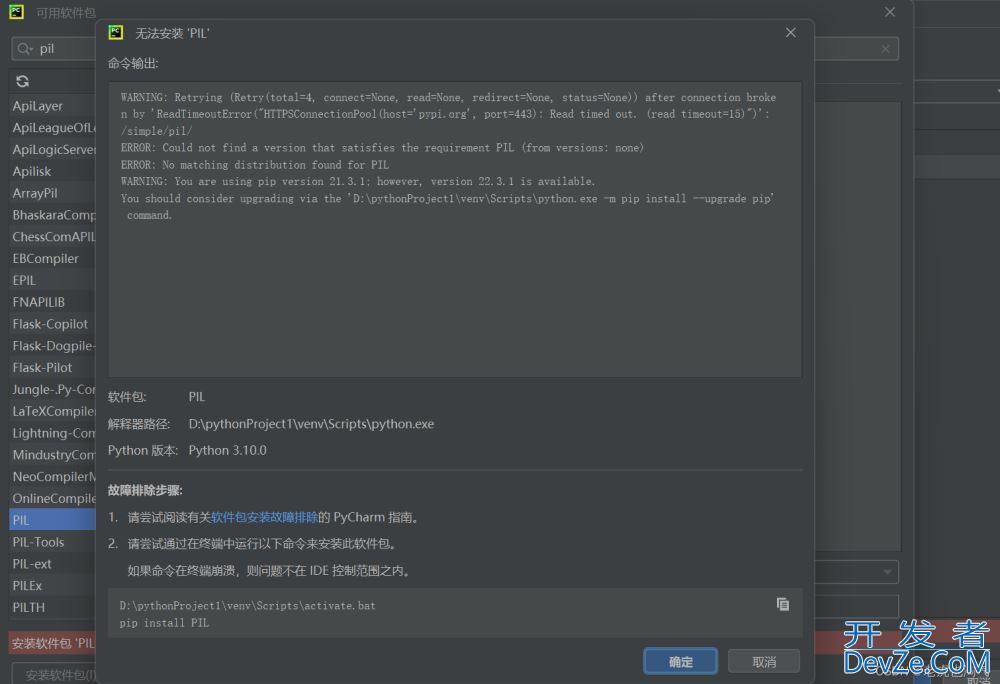Confirm with the 确定 button
The height and width of the screenshot is (684, 1000).
[x=680, y=662]
